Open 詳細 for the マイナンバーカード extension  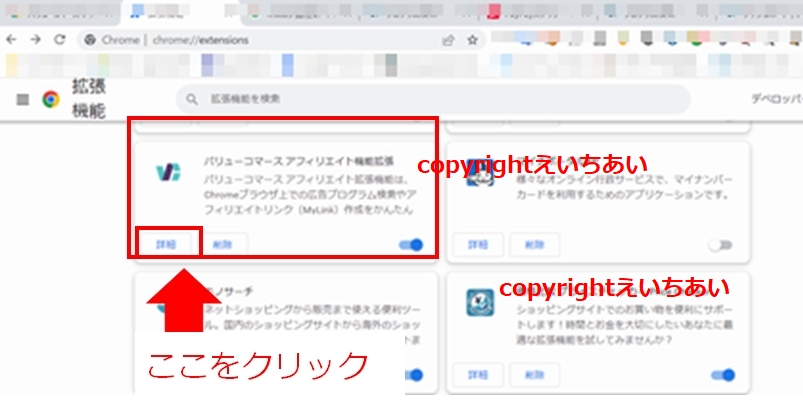(x=478, y=245)
